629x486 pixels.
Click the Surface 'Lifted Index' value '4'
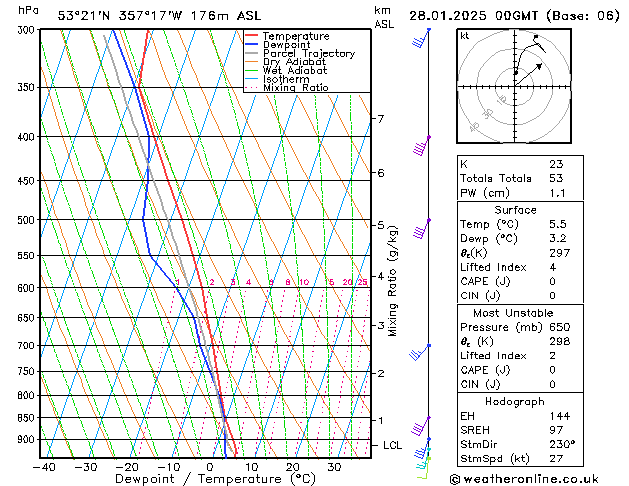tap(553, 267)
